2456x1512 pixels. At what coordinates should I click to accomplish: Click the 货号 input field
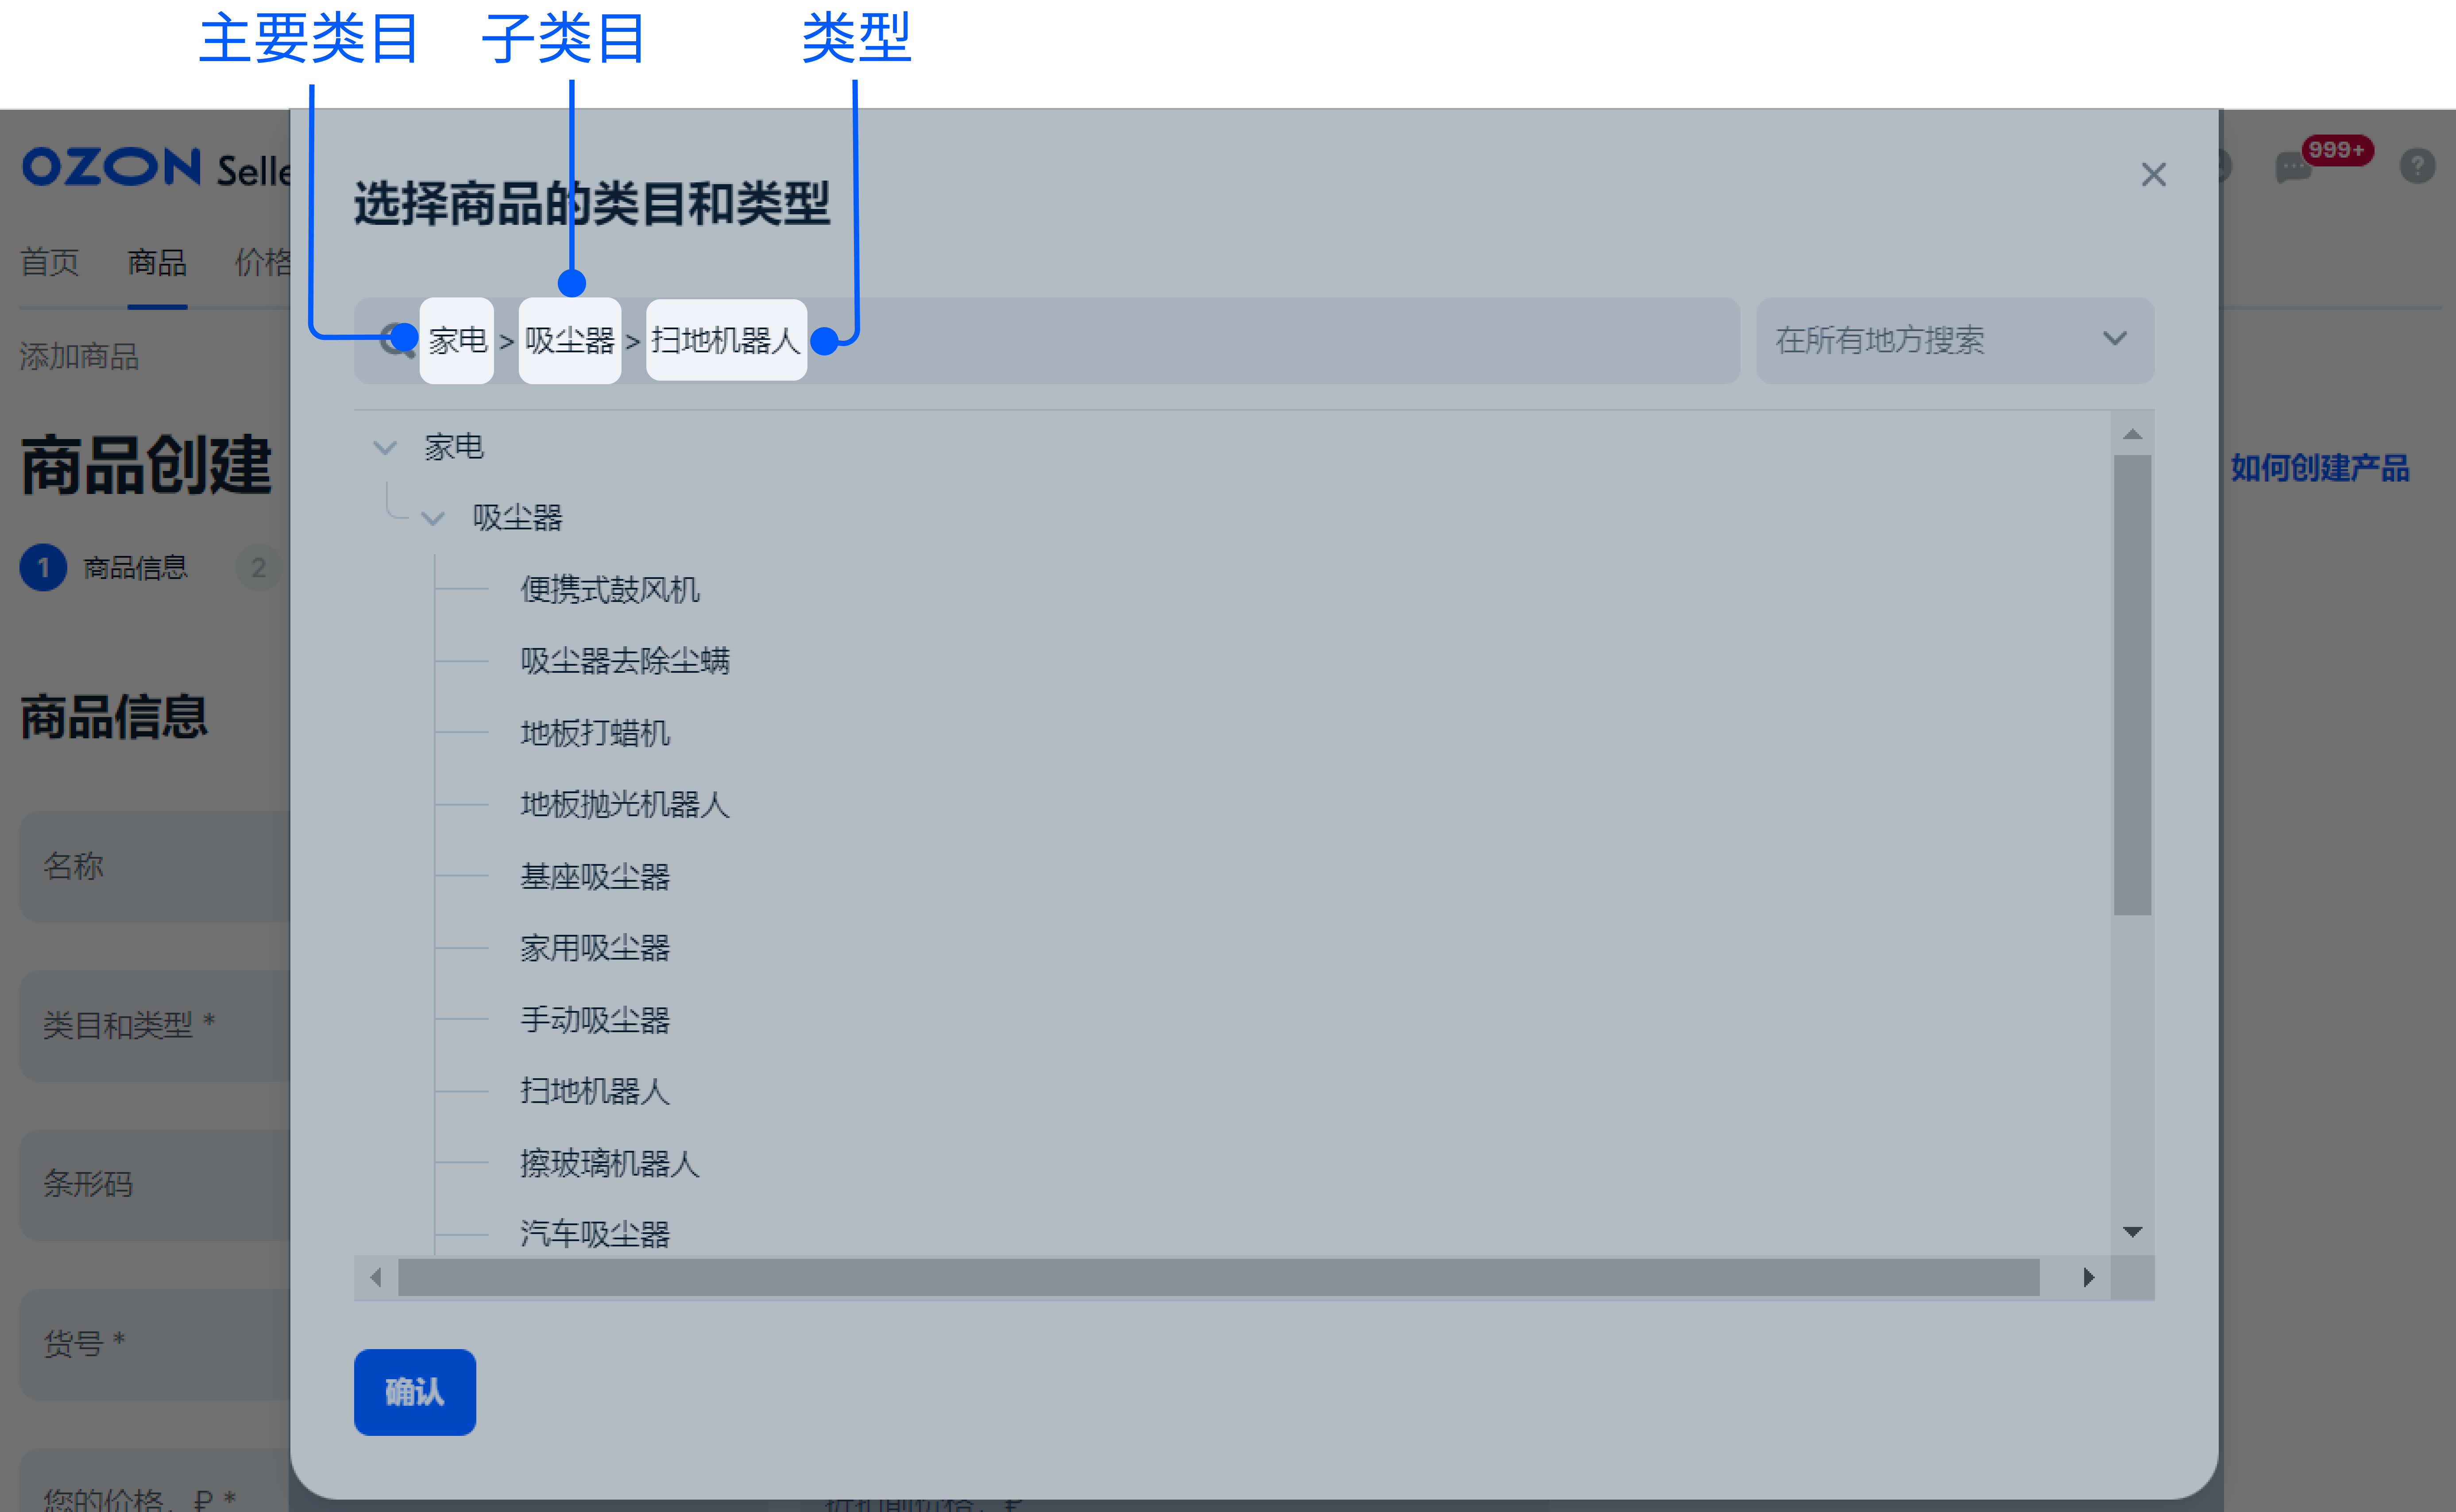click(x=155, y=1343)
